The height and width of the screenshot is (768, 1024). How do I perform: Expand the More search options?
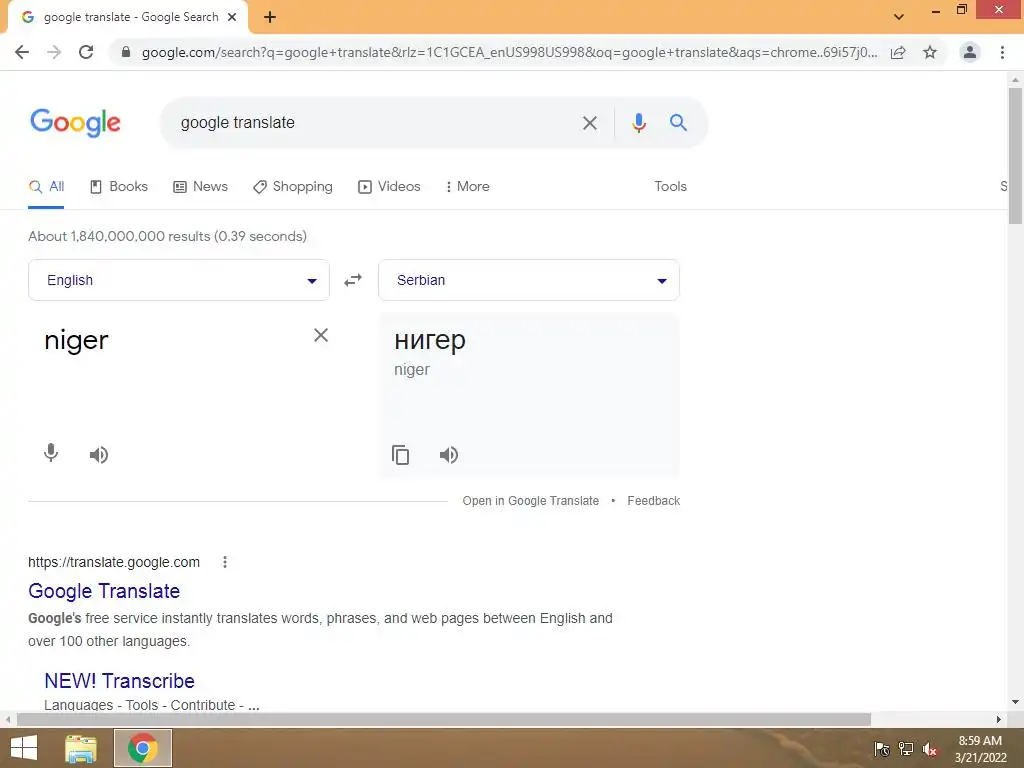point(467,187)
